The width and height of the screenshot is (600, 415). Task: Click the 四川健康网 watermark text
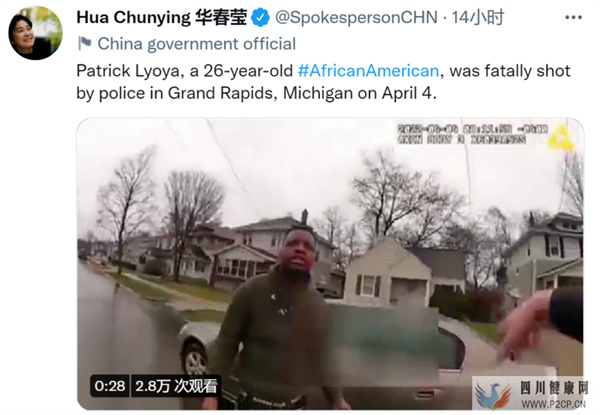[553, 389]
